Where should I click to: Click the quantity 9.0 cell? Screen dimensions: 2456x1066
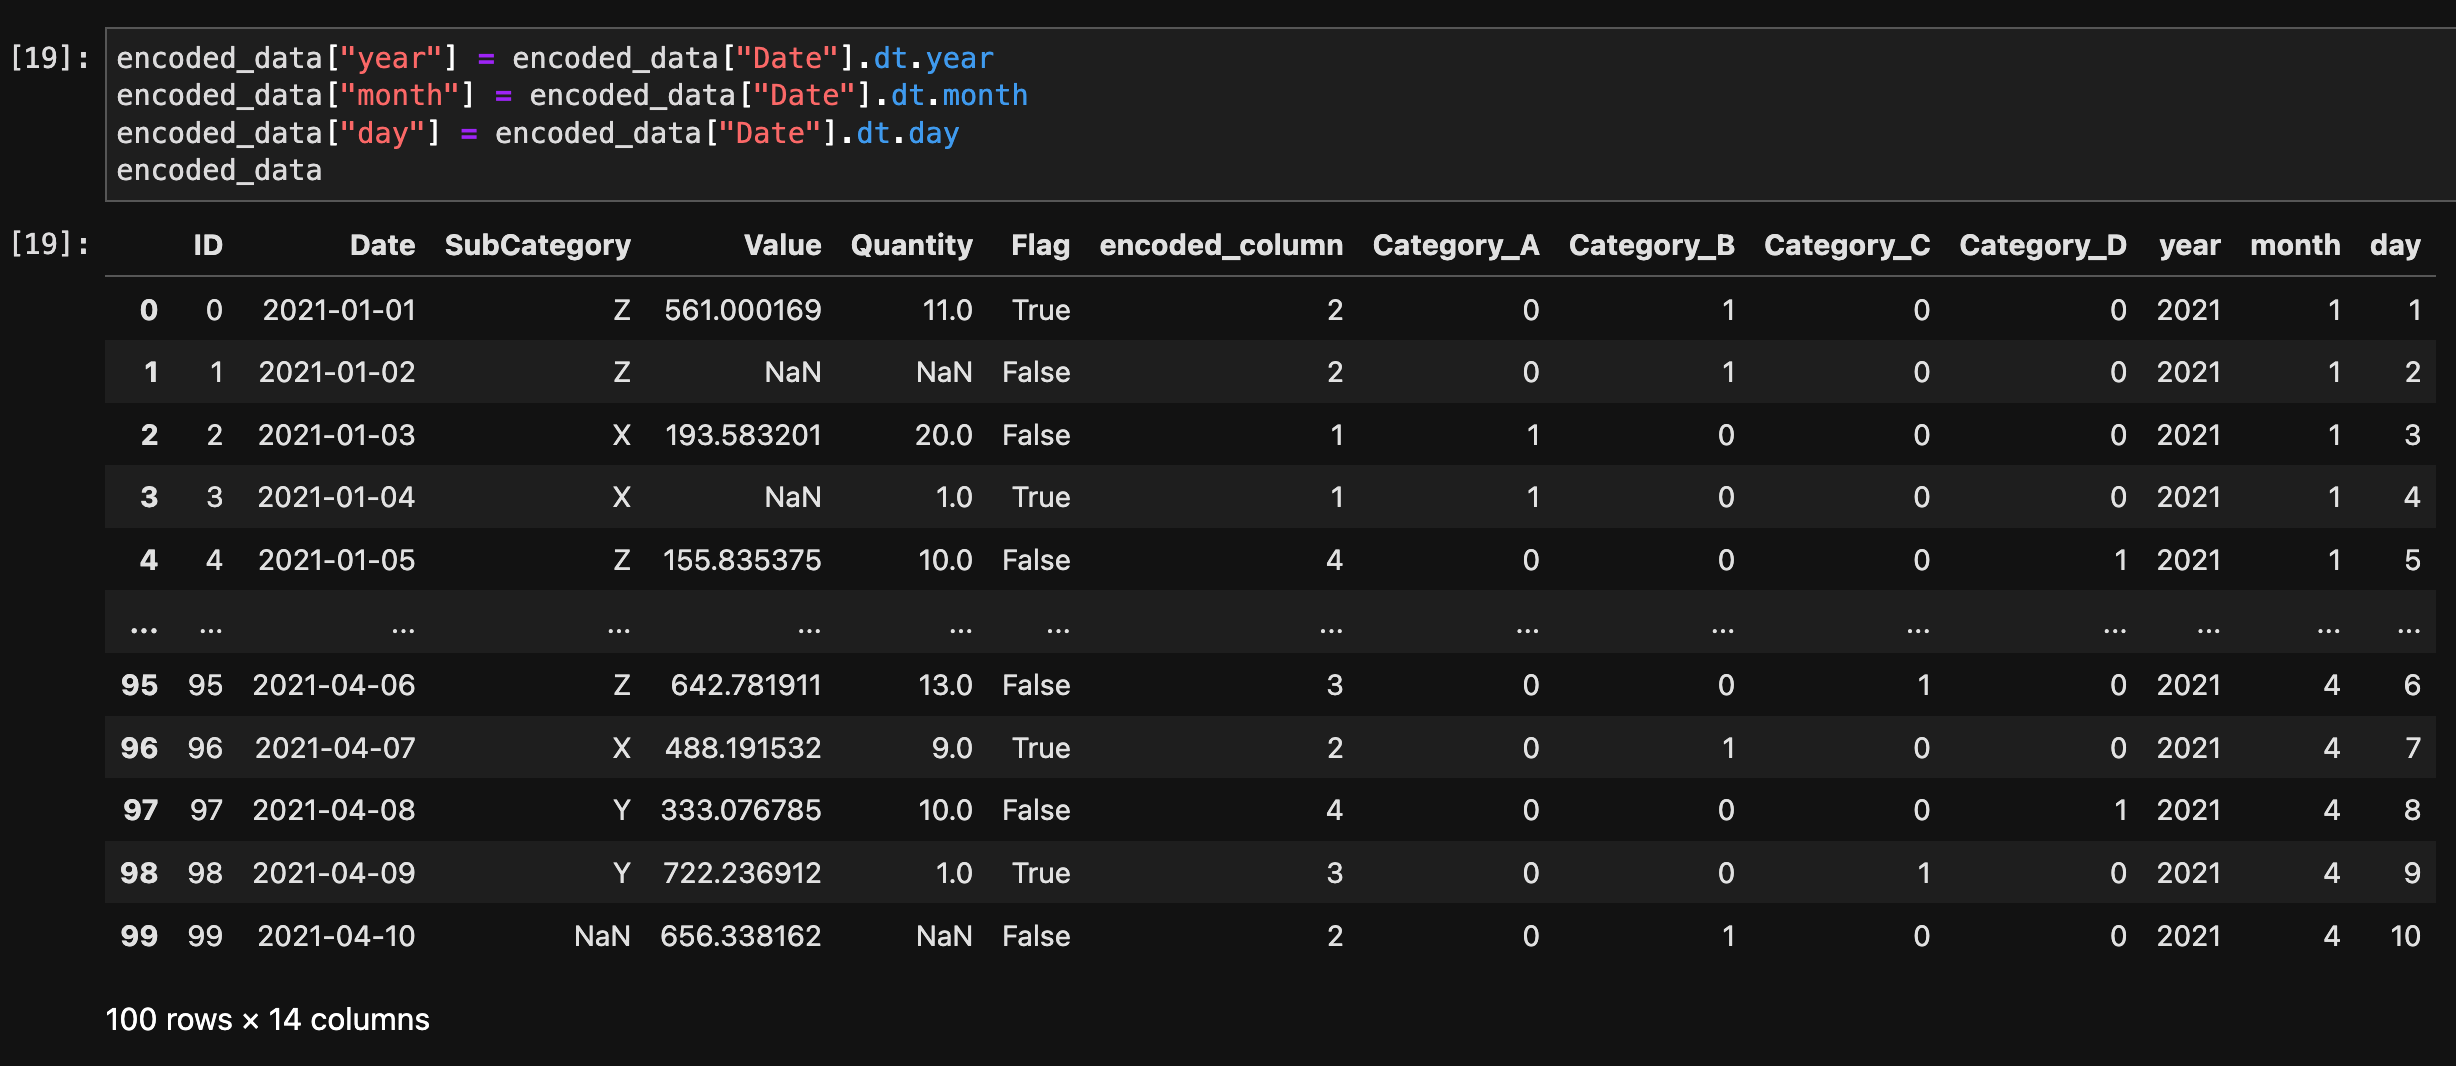[951, 748]
